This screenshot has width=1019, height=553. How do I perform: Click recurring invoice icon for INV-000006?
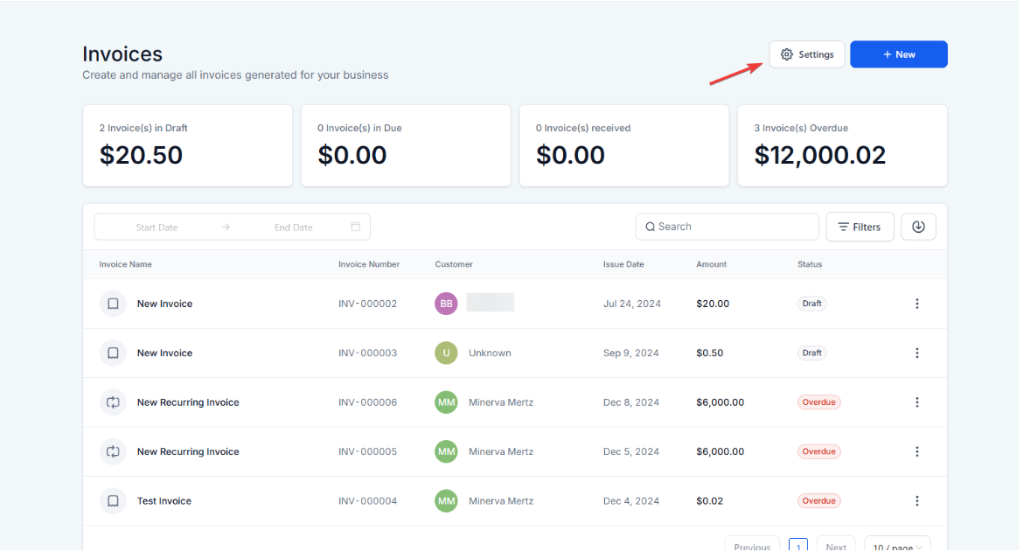113,402
